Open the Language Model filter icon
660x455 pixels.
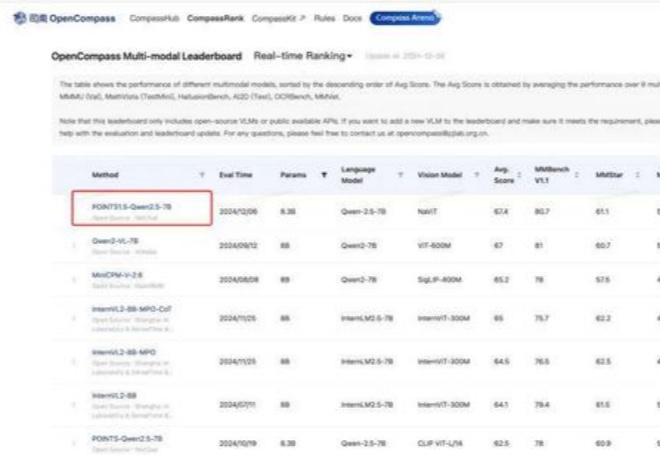[400, 175]
